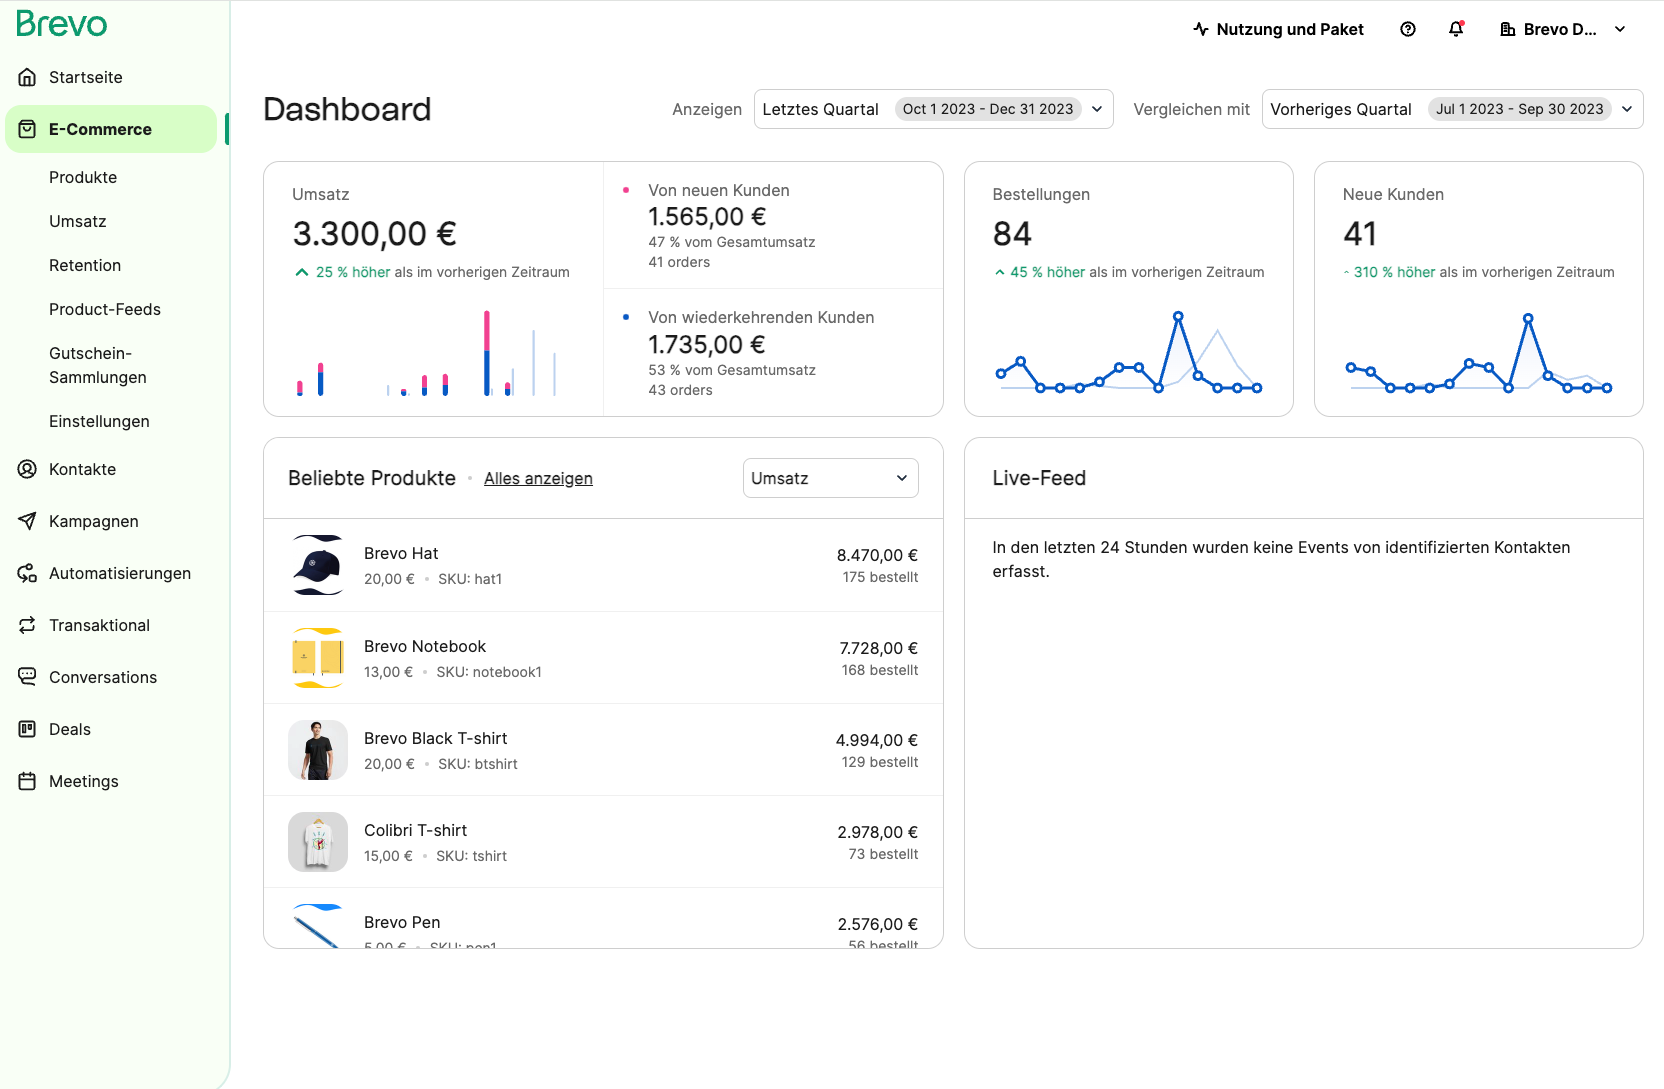Click the Neue Kunden line chart
Viewport: 1664px width, 1089px height.
click(1479, 352)
